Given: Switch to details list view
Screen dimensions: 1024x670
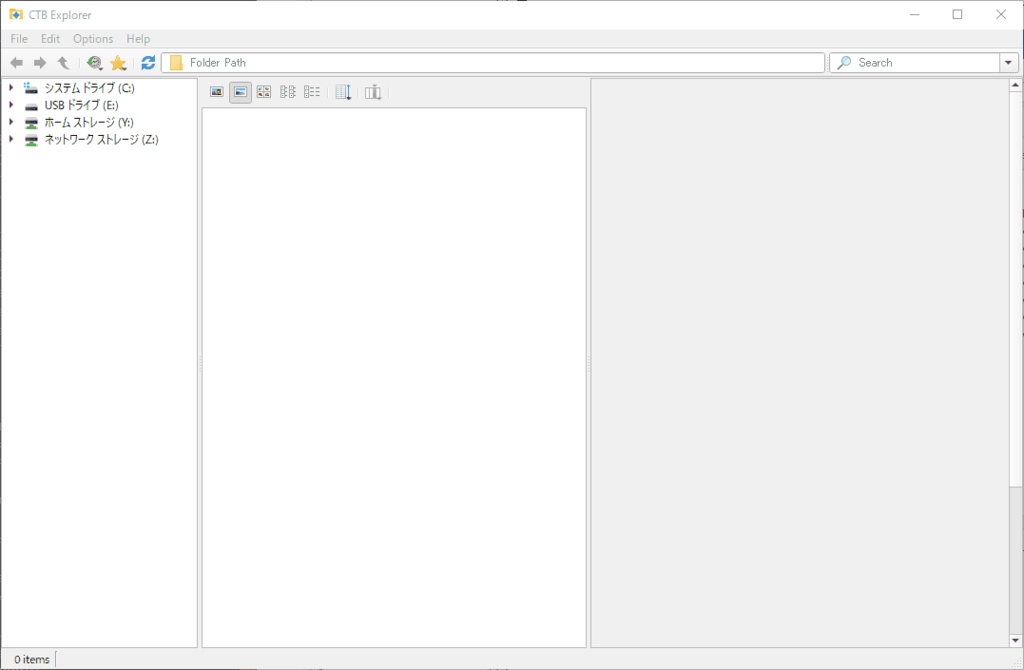Looking at the screenshot, I should click(312, 92).
